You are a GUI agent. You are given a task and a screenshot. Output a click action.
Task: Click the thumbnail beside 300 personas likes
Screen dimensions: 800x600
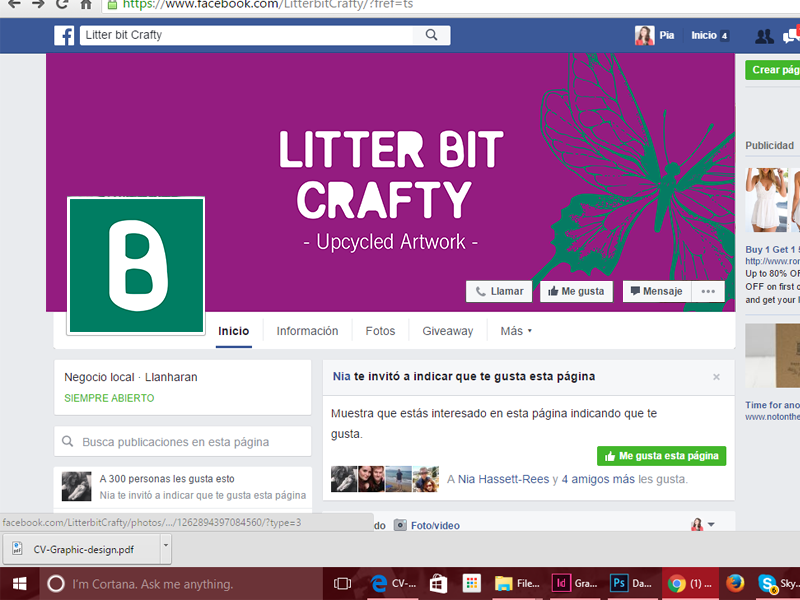coord(77,486)
